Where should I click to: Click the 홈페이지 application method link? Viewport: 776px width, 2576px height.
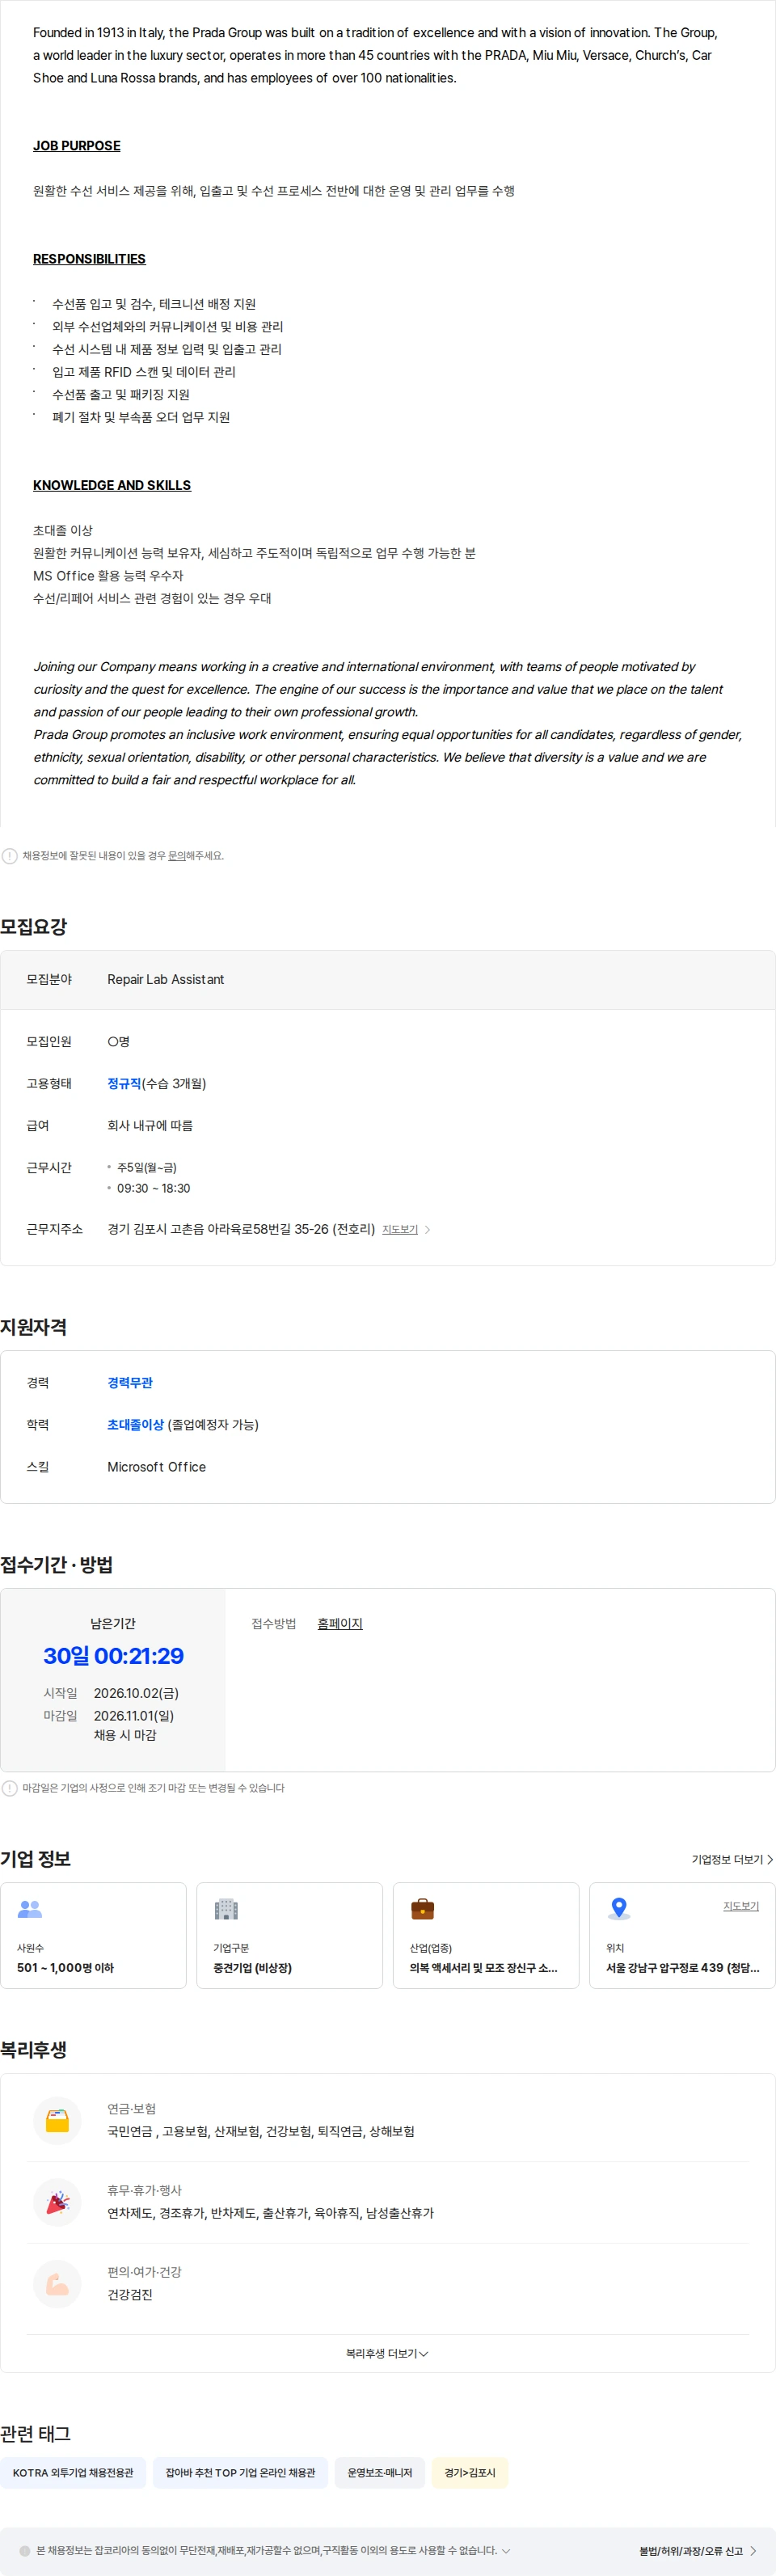click(x=340, y=1623)
